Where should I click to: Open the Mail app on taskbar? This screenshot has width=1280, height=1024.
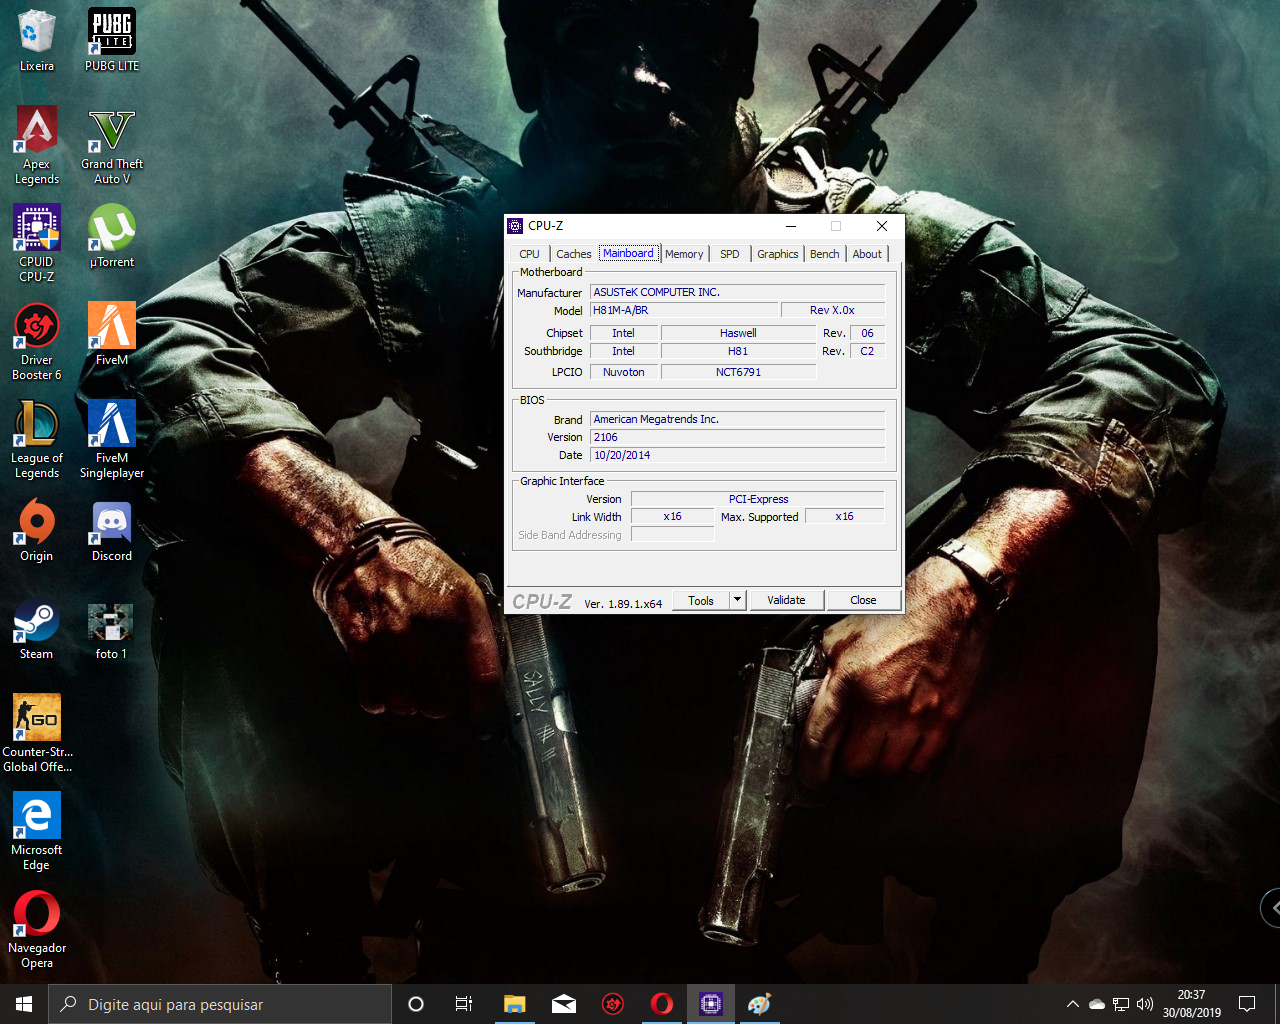pyautogui.click(x=564, y=1004)
